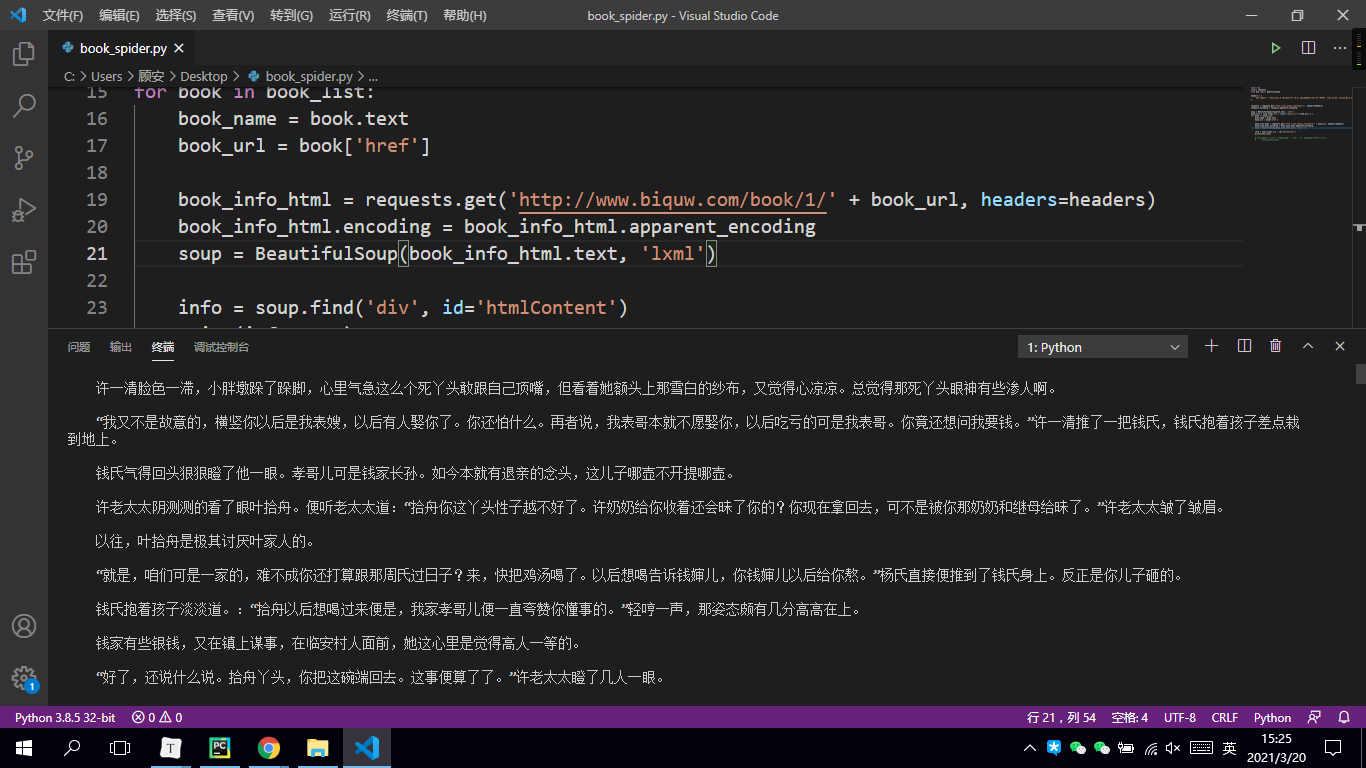Image resolution: width=1366 pixels, height=768 pixels.
Task: Toggle the 英 input method indicator
Action: [1229, 748]
